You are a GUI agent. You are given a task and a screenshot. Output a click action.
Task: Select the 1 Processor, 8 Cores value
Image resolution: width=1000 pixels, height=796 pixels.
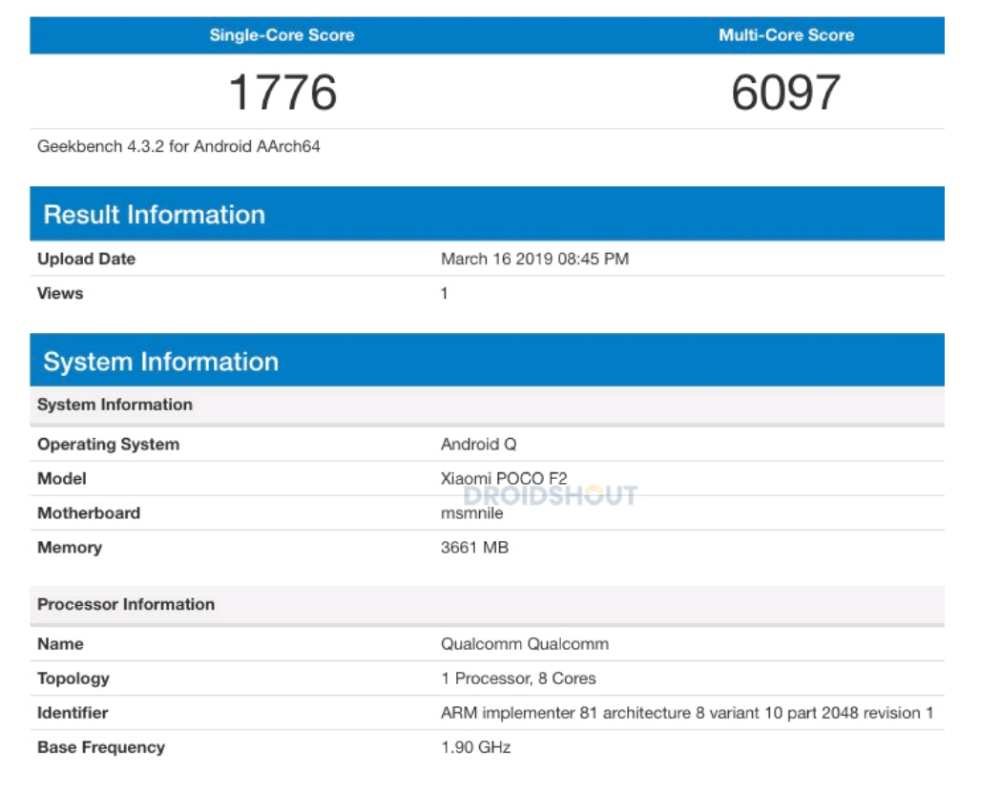pyautogui.click(x=518, y=679)
